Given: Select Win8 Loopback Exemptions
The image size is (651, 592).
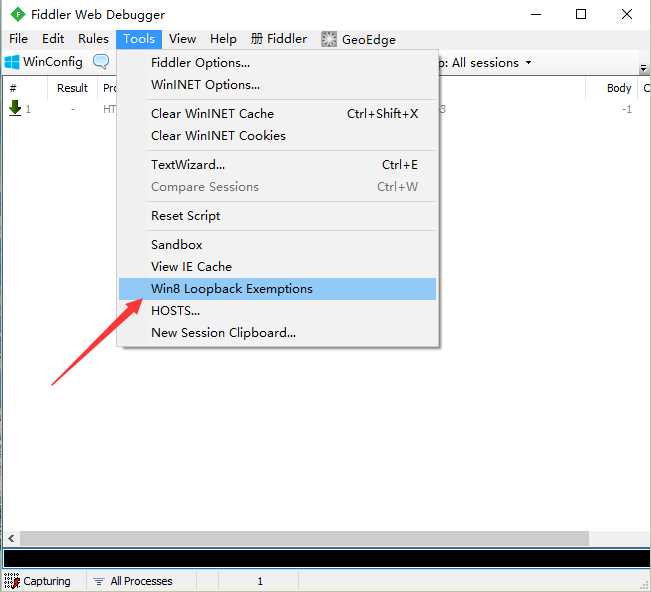Looking at the screenshot, I should click(277, 289).
